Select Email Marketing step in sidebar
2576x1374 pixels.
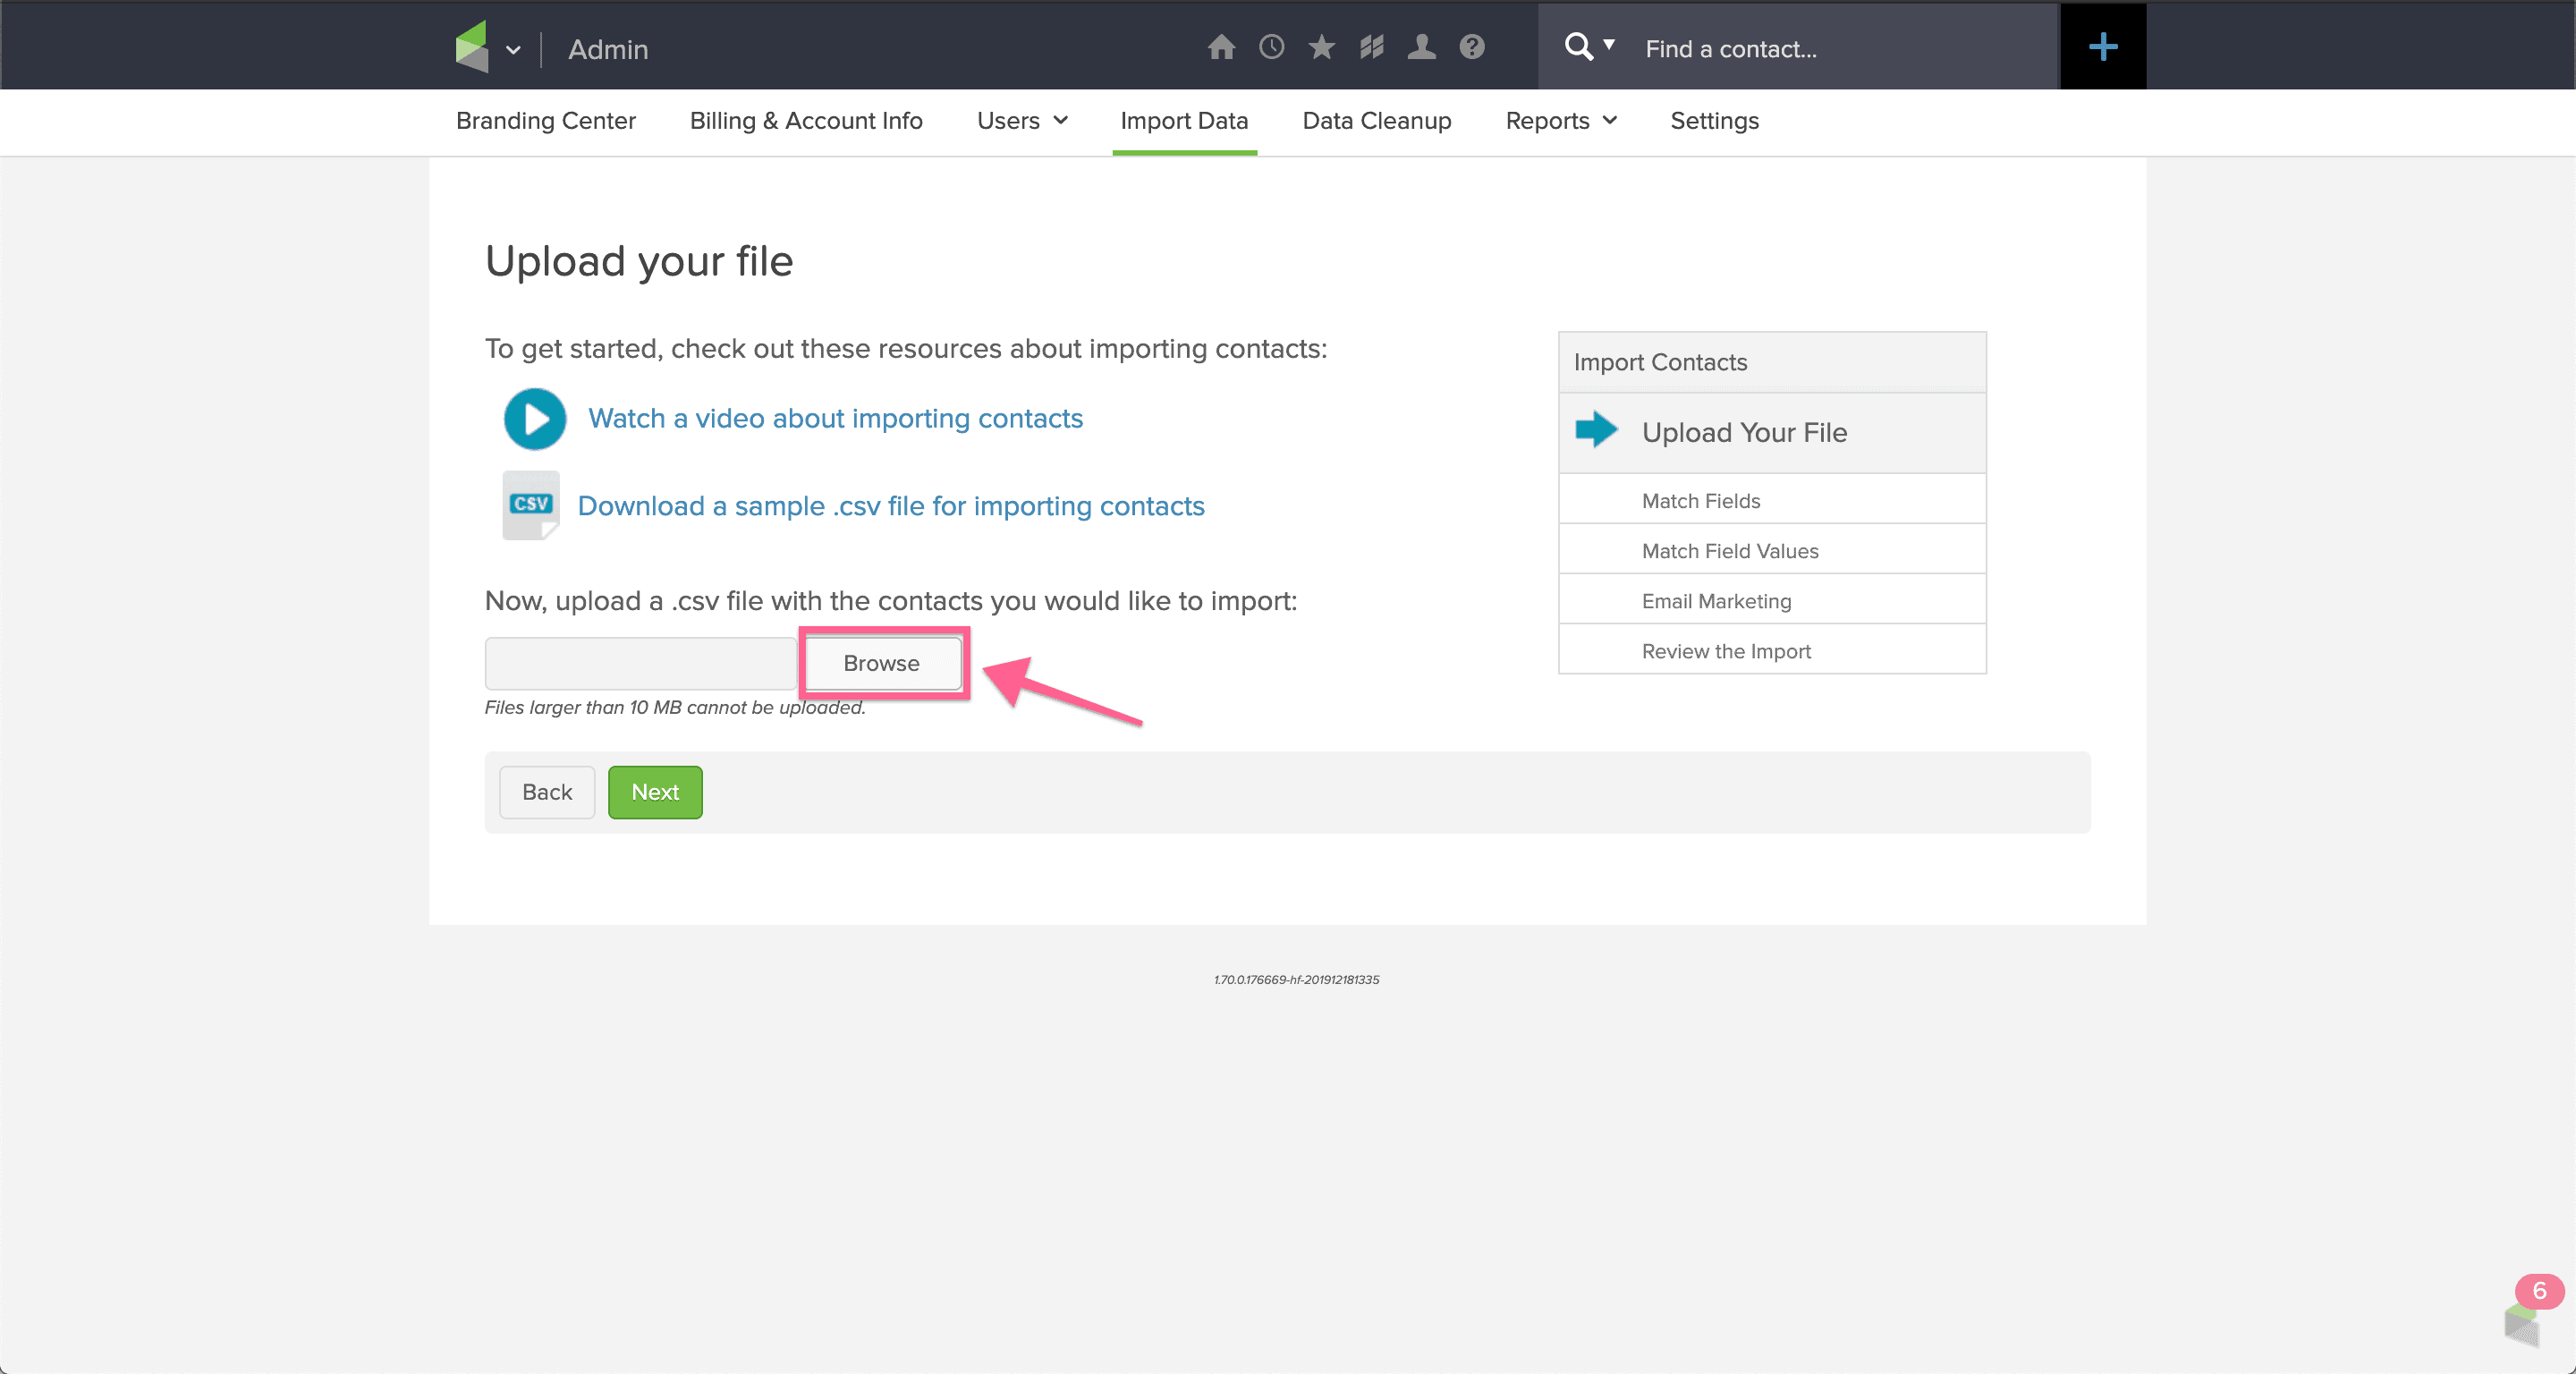pos(1772,600)
